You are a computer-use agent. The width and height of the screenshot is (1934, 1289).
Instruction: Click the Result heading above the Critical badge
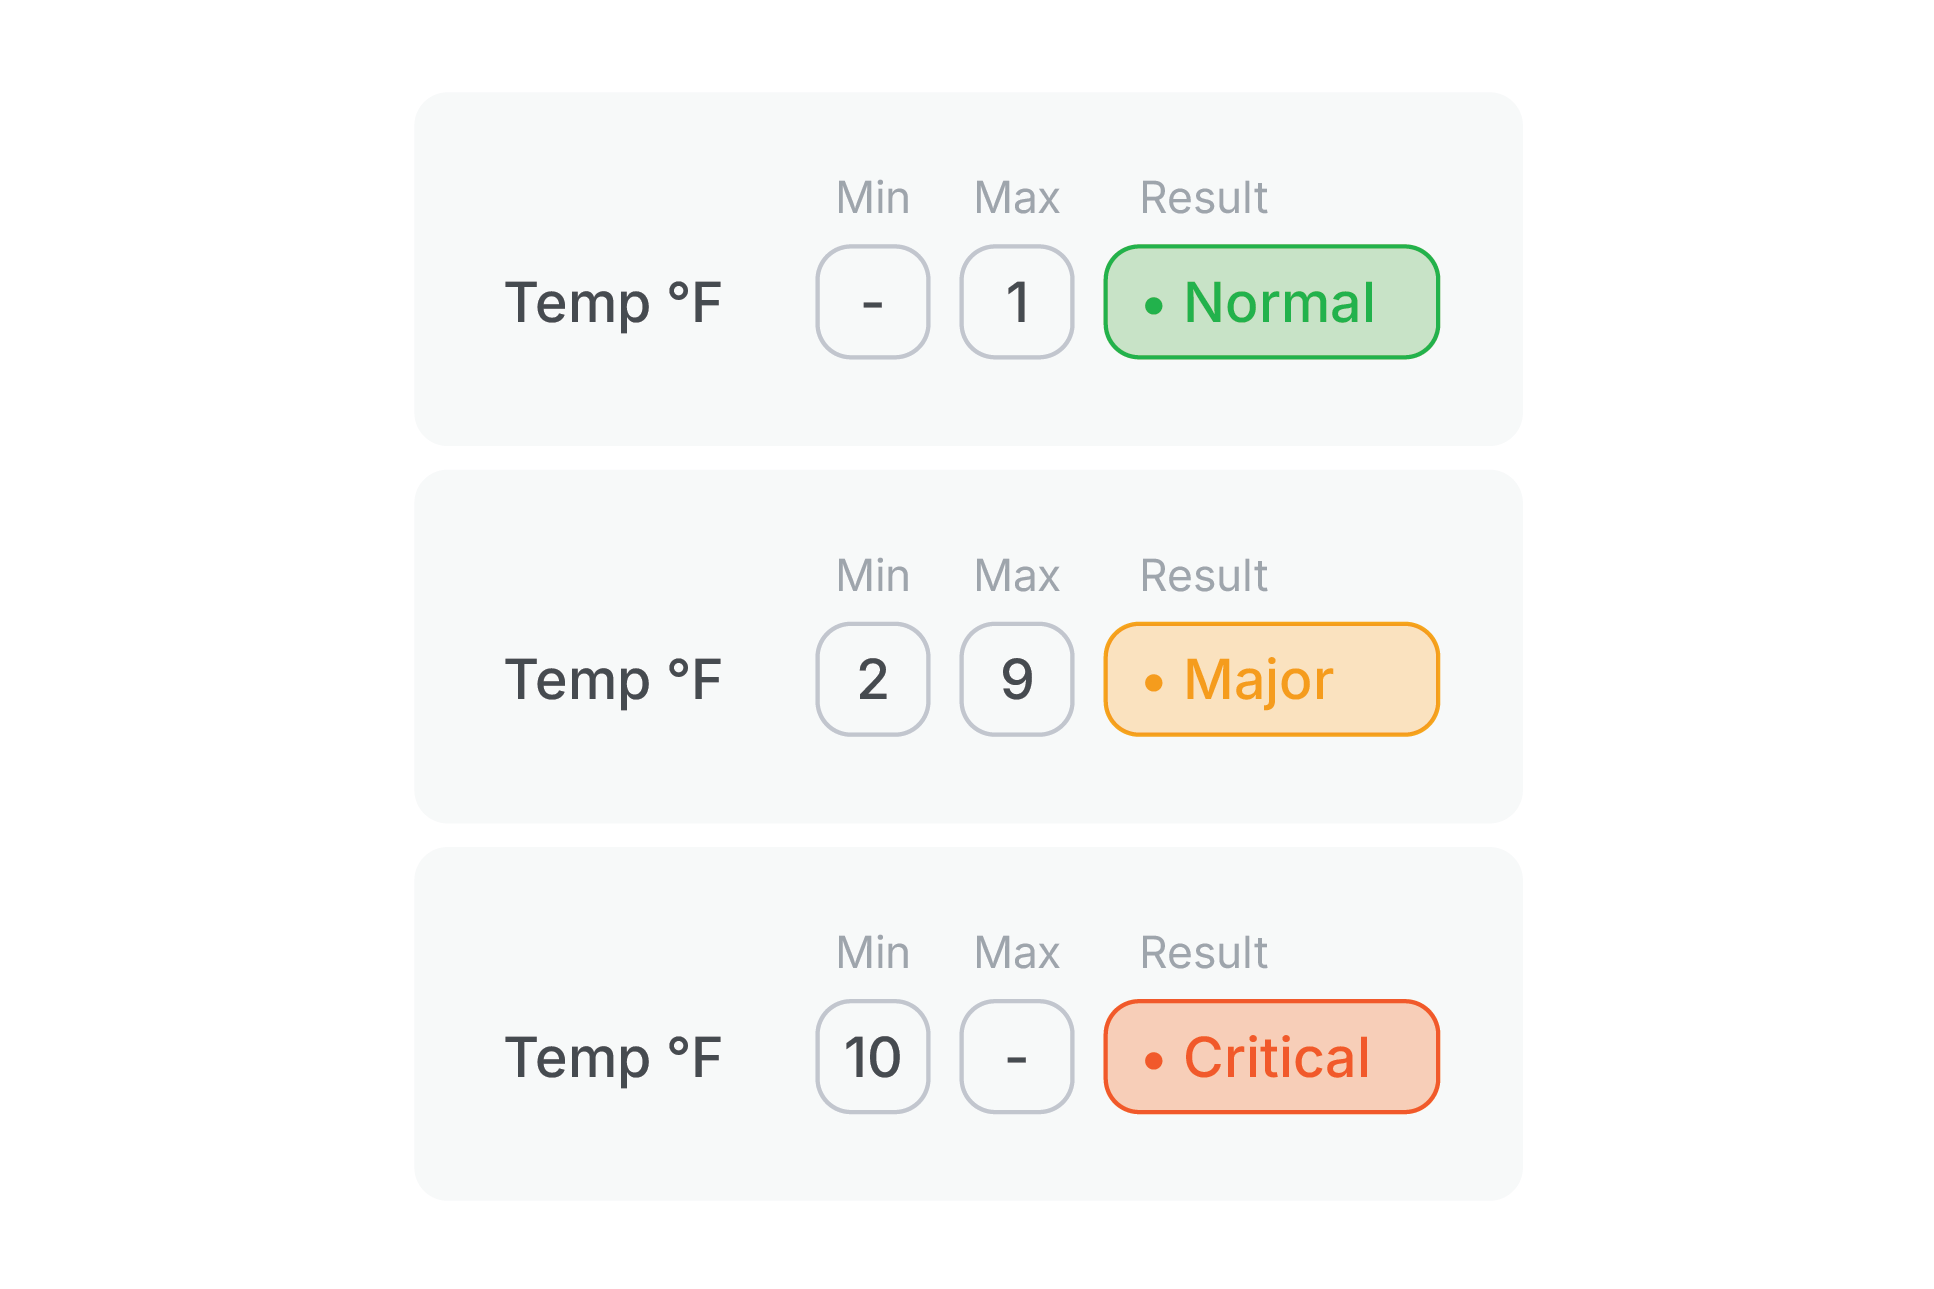[x=1204, y=953]
